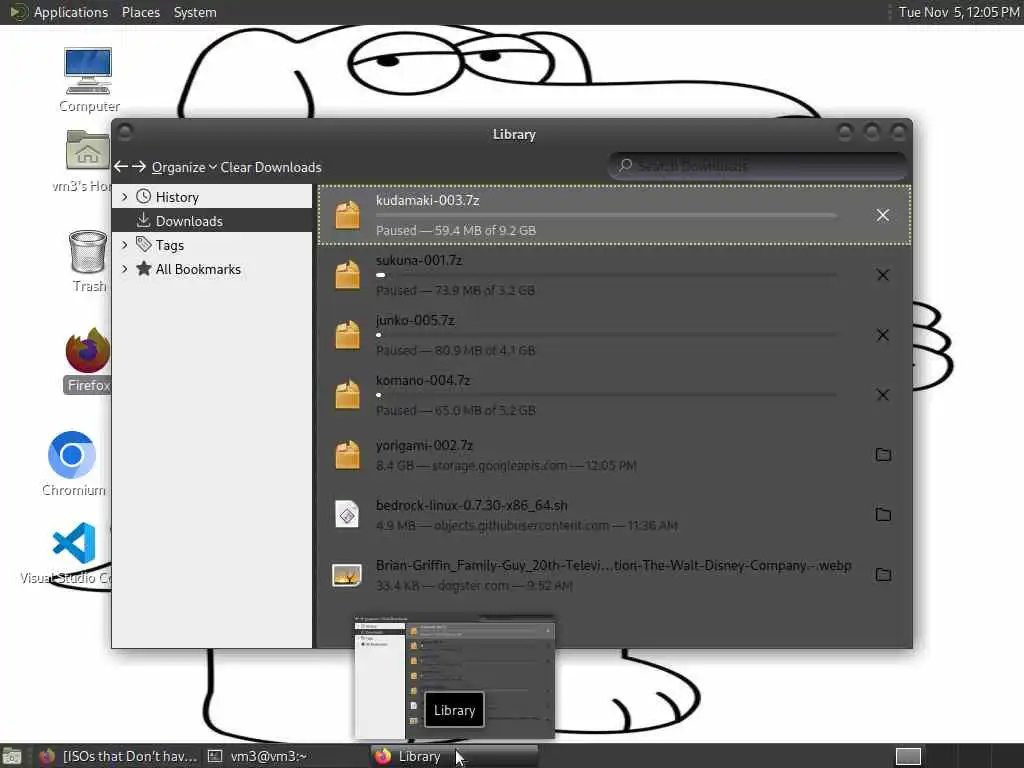Image resolution: width=1024 pixels, height=768 pixels.
Task: Click Clear Downloads
Action: [x=271, y=167]
